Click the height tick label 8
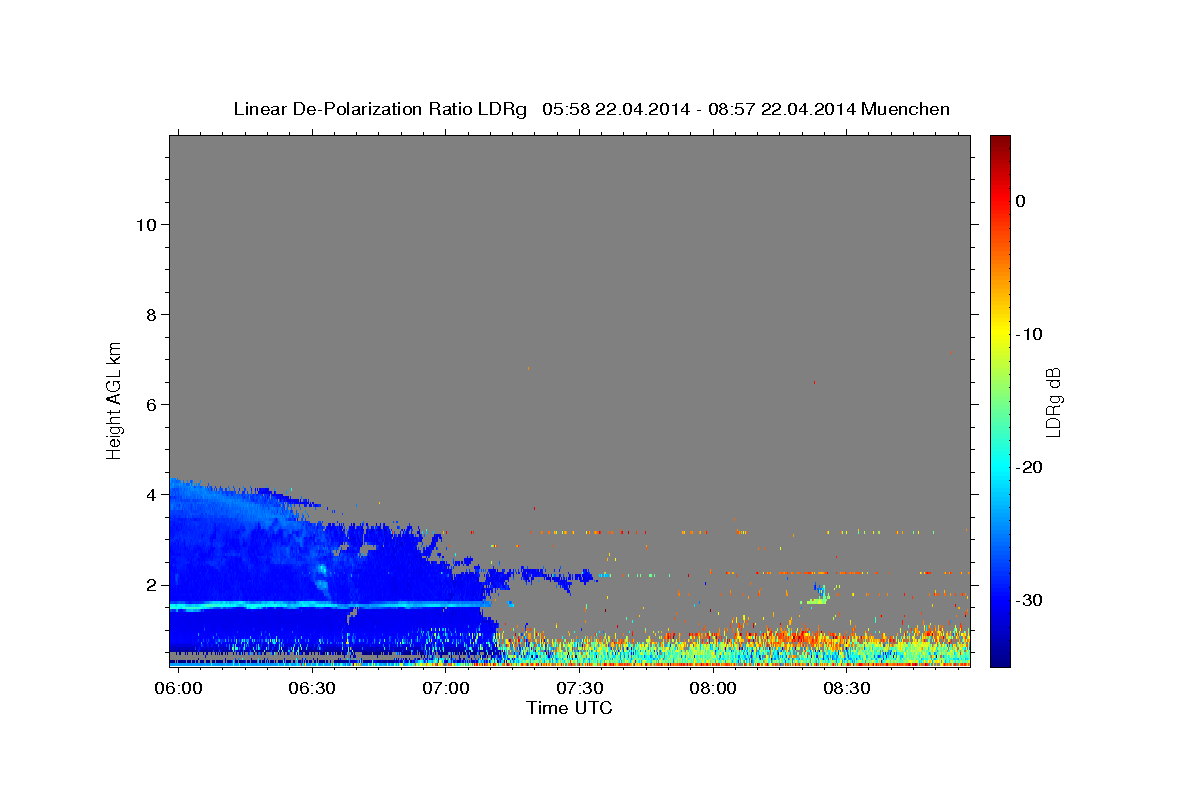The image size is (1200, 800). coord(151,315)
